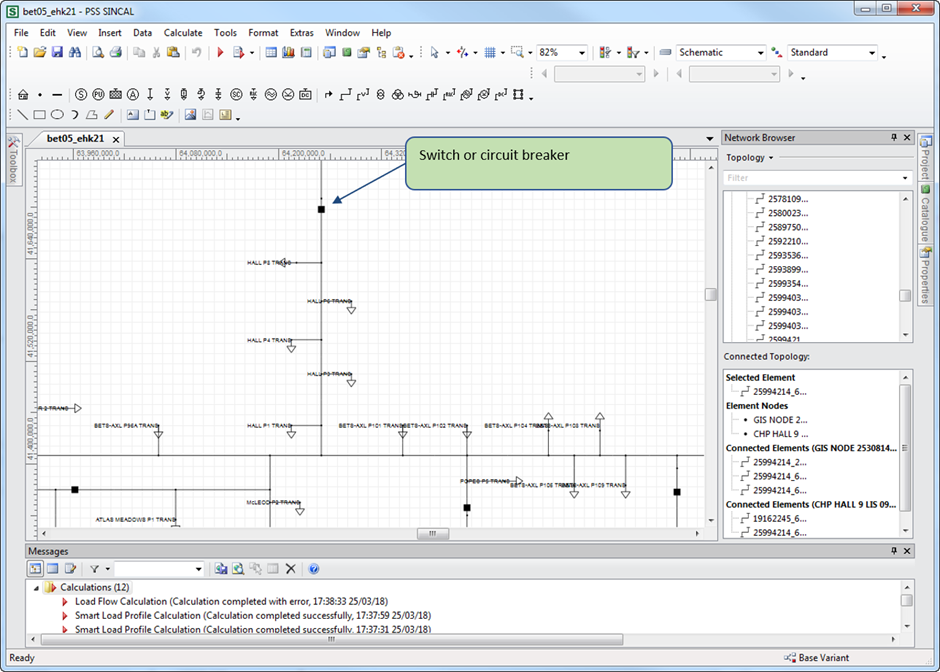This screenshot has width=940, height=672.
Task: Open the zoom percentage dropdown showing 82%
Action: tap(581, 52)
